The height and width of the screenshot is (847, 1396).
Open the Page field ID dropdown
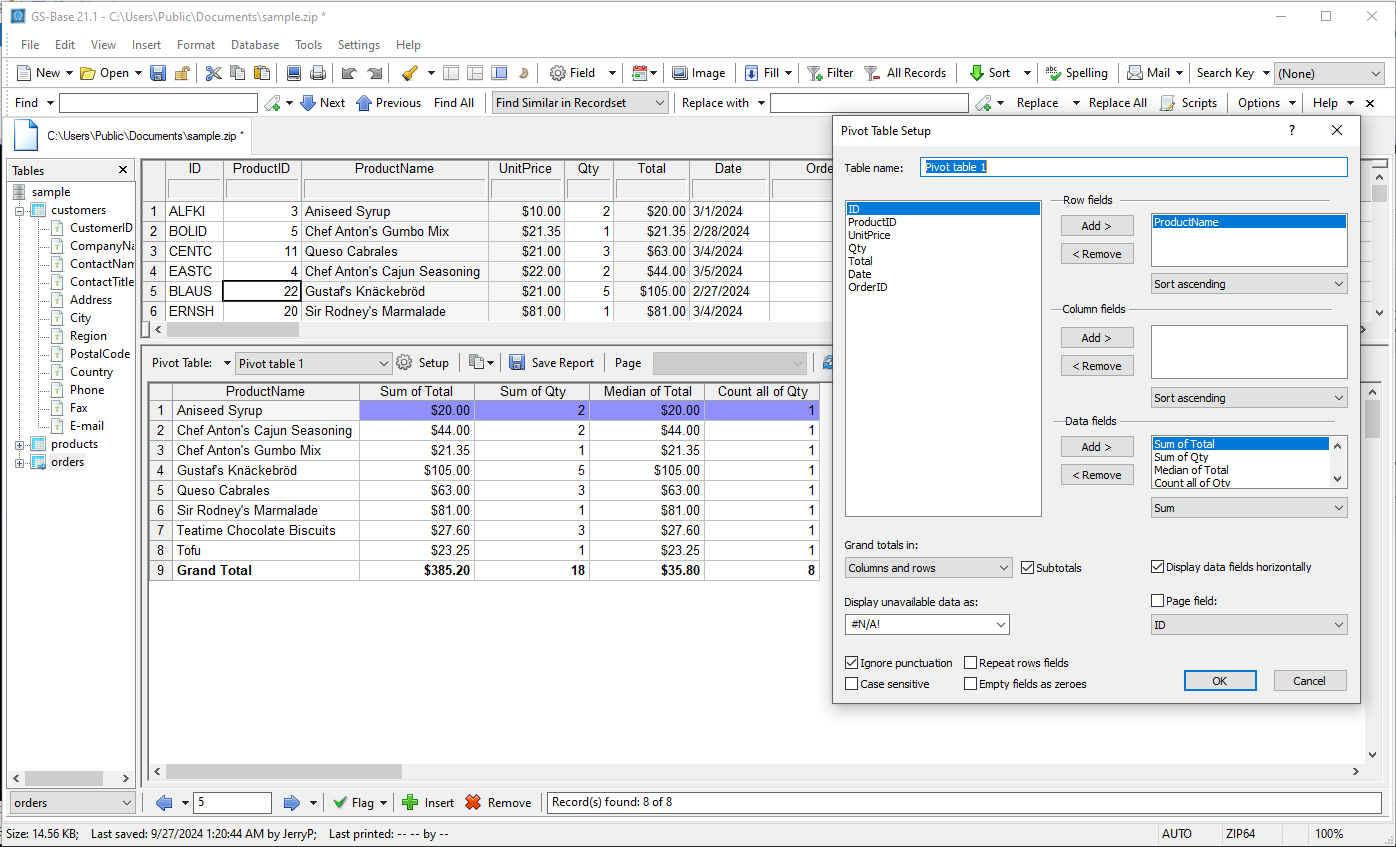(x=1249, y=625)
